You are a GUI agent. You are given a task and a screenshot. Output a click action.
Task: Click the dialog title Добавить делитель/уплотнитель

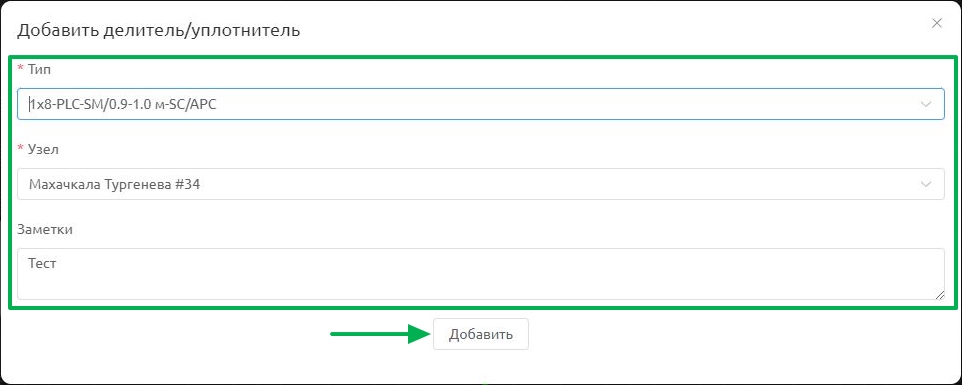(158, 30)
